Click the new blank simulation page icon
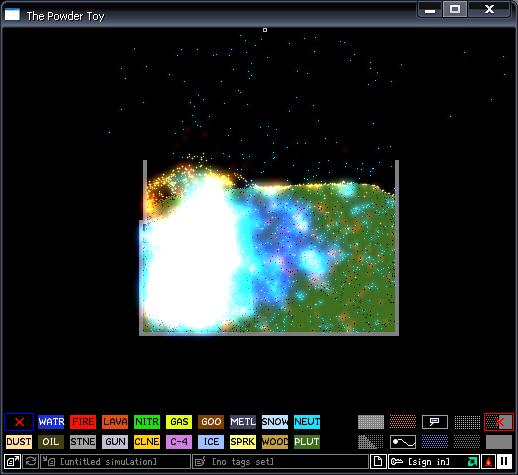518x475 pixels. tap(378, 462)
